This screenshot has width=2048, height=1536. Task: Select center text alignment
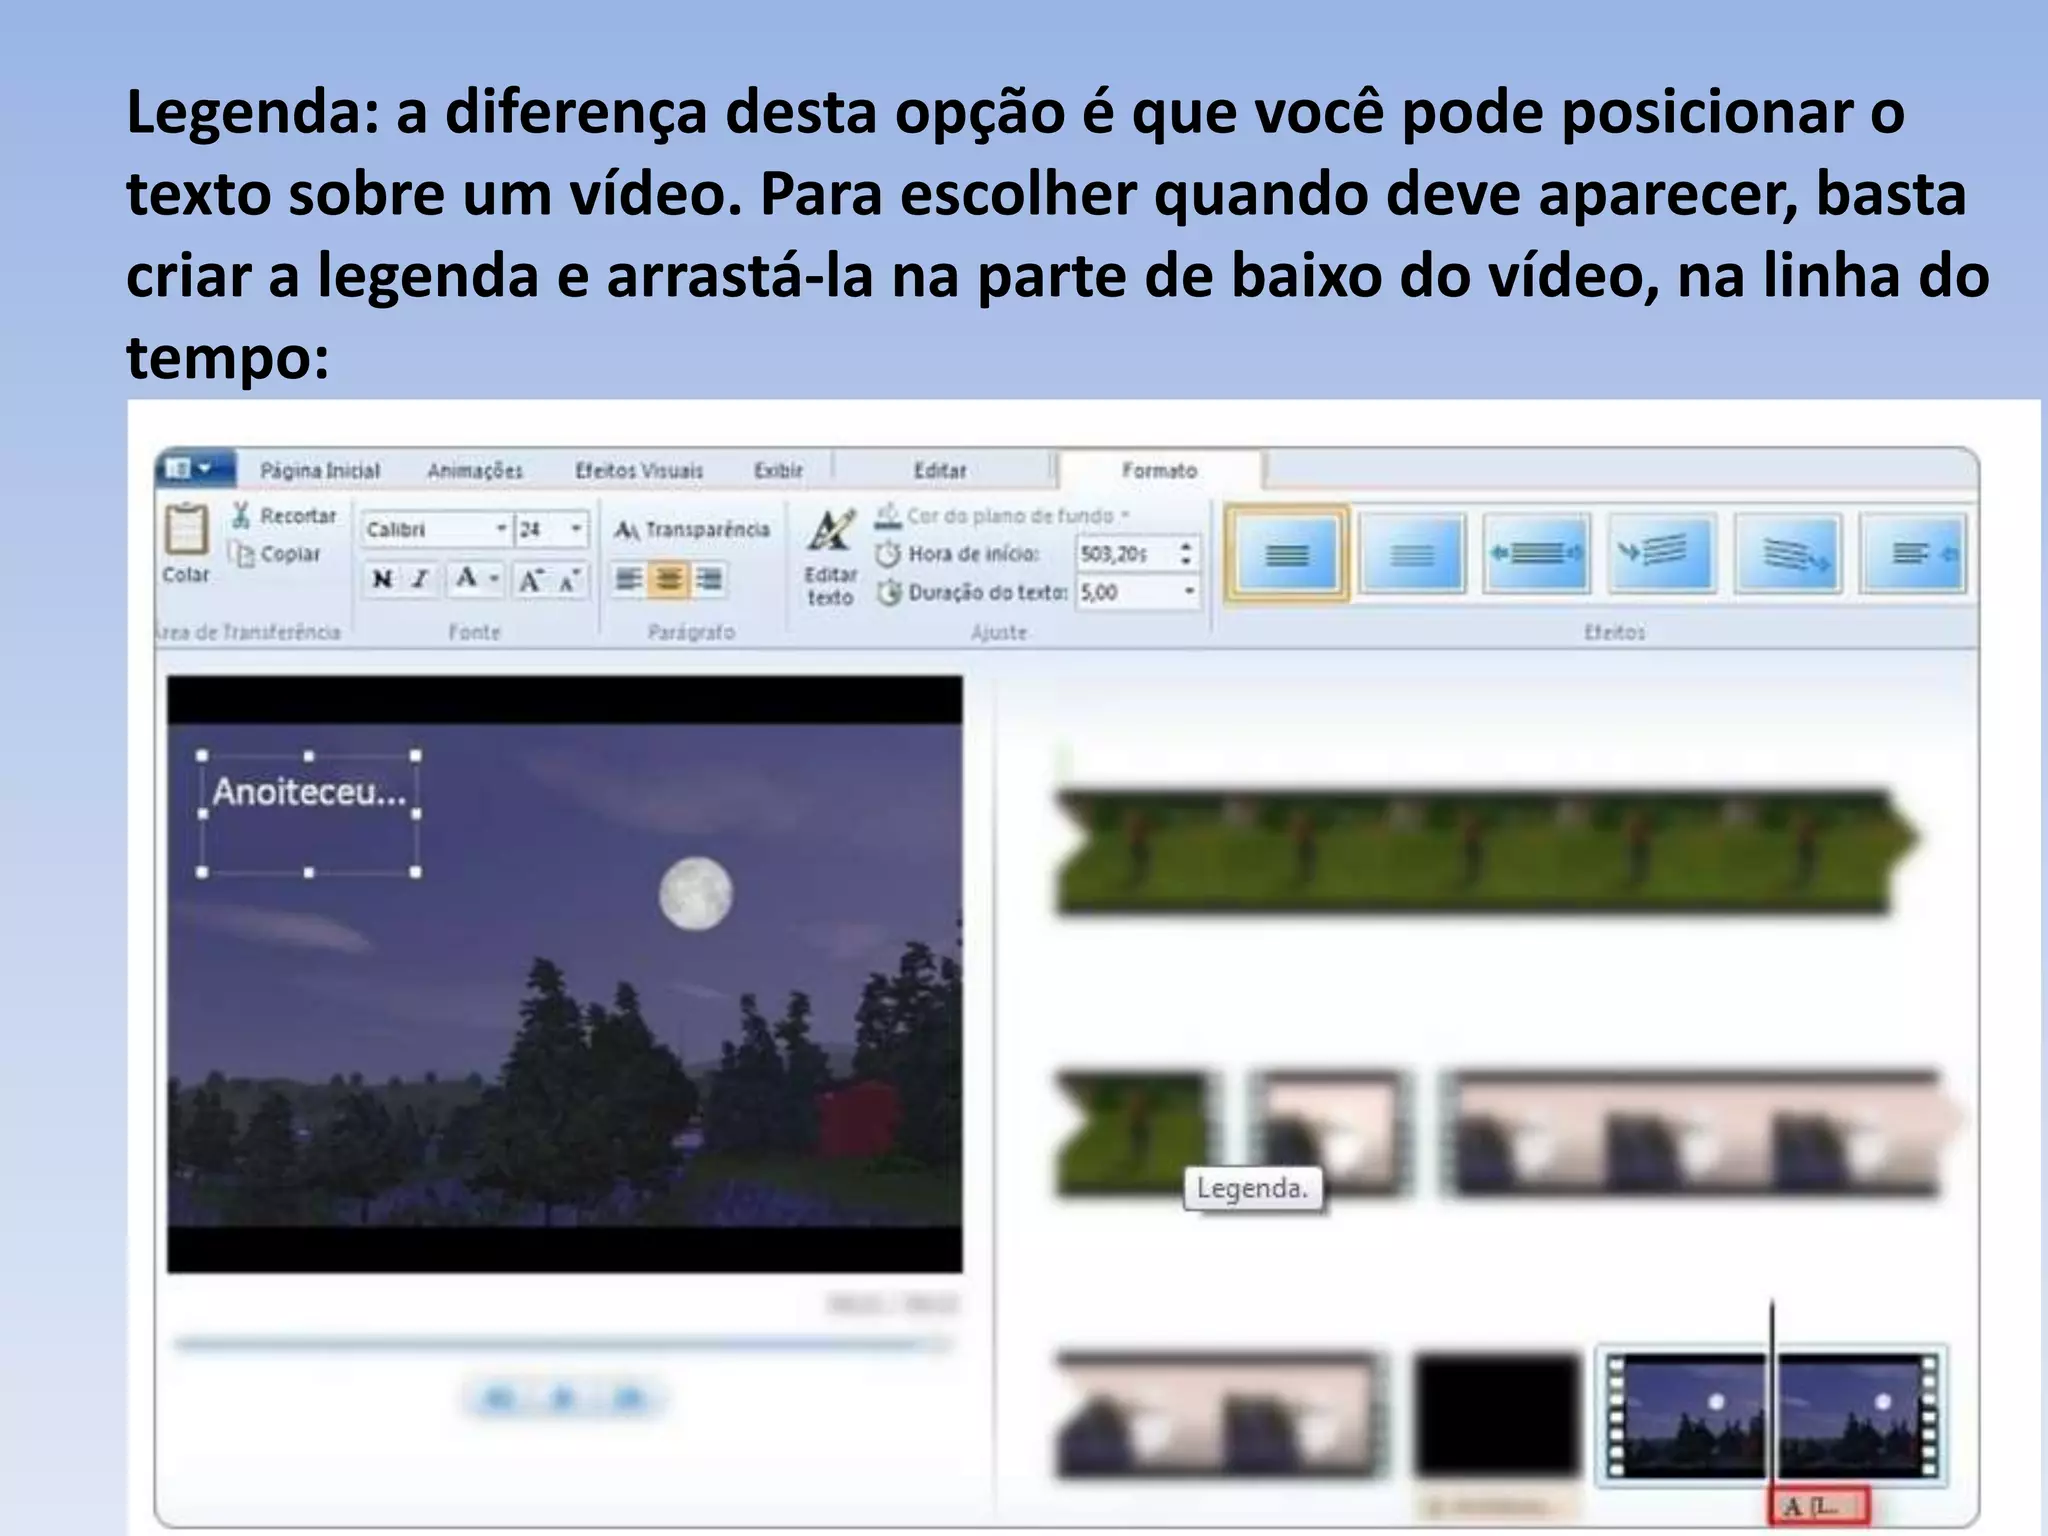668,579
